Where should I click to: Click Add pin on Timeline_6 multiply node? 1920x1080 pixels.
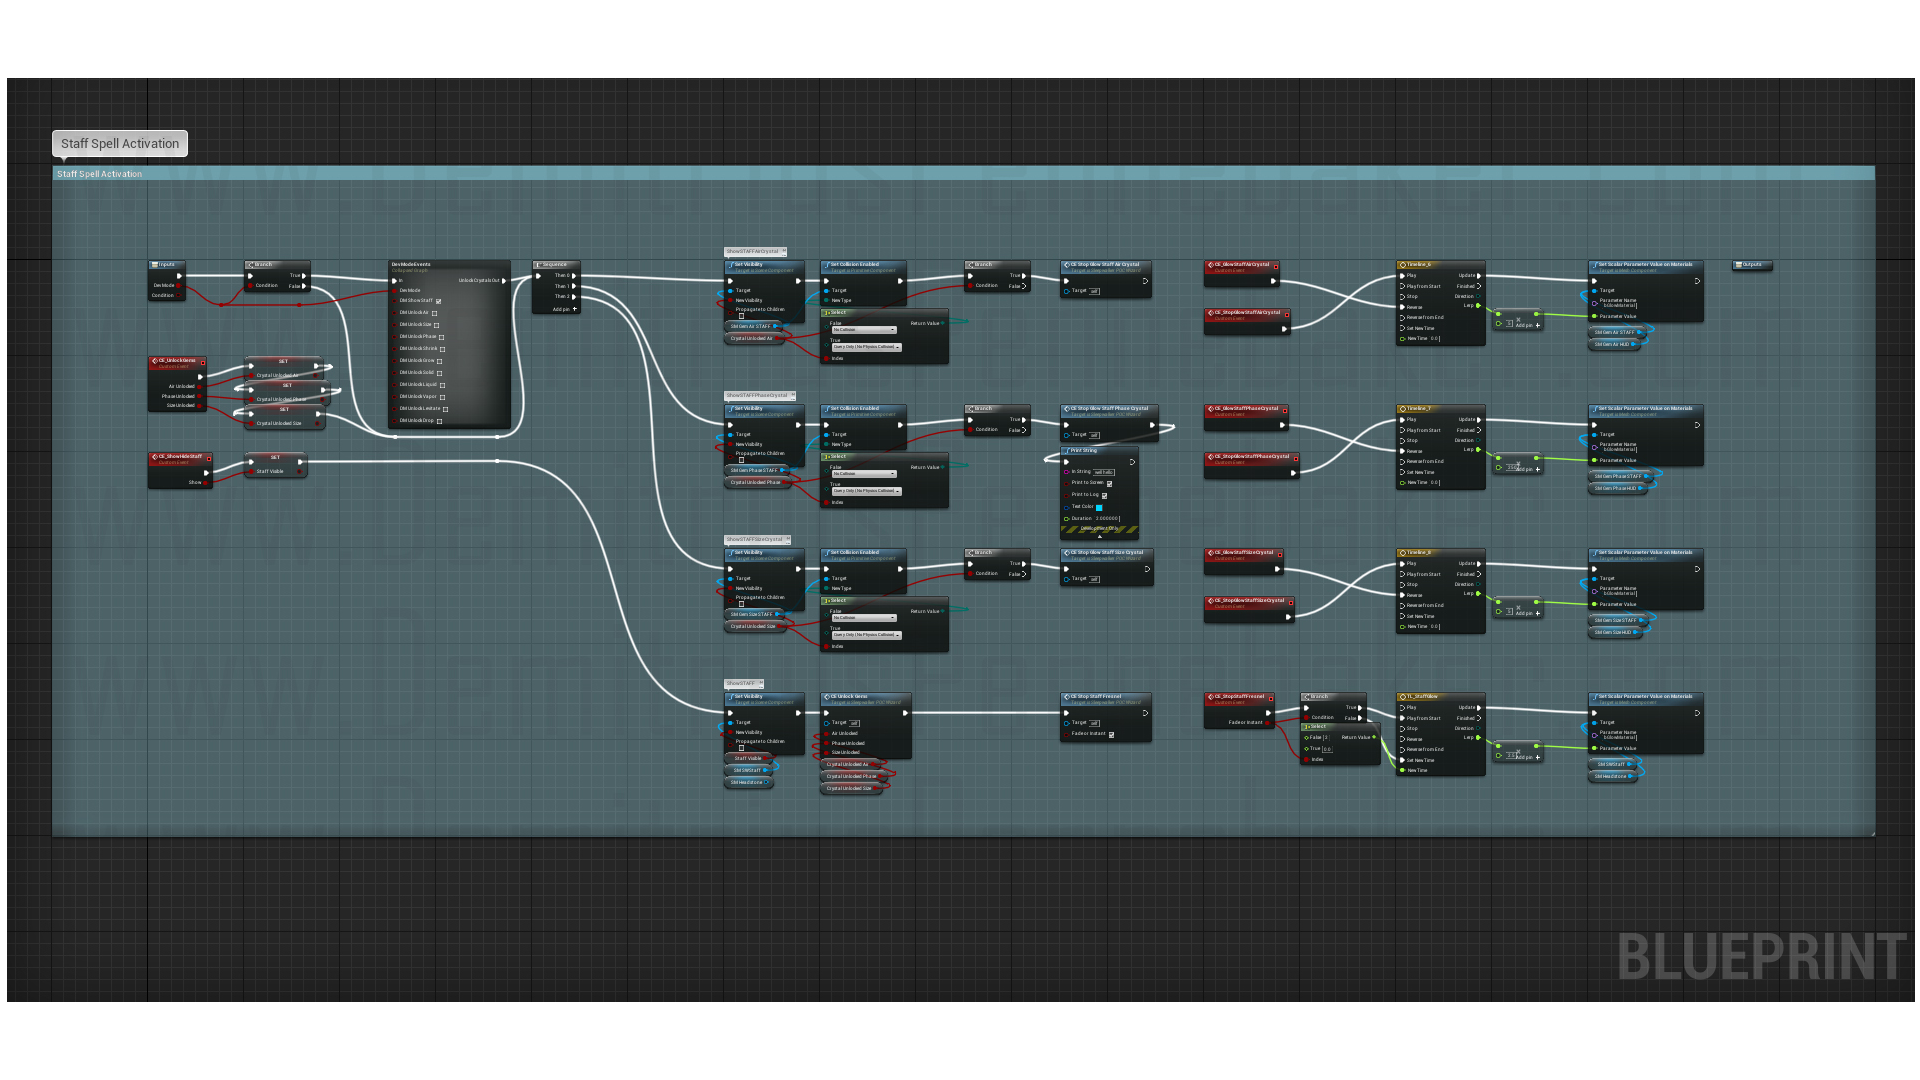(1527, 325)
